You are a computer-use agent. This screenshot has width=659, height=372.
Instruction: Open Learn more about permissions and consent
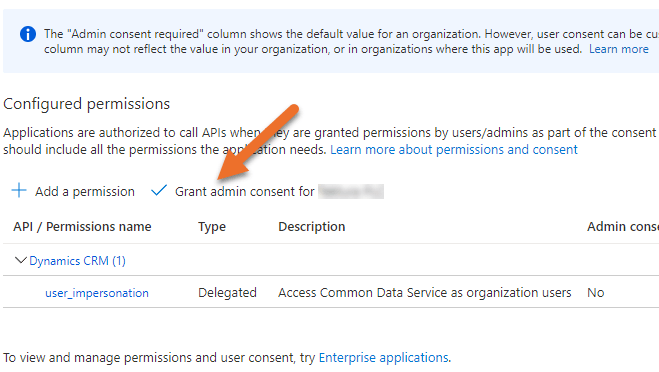tap(454, 150)
